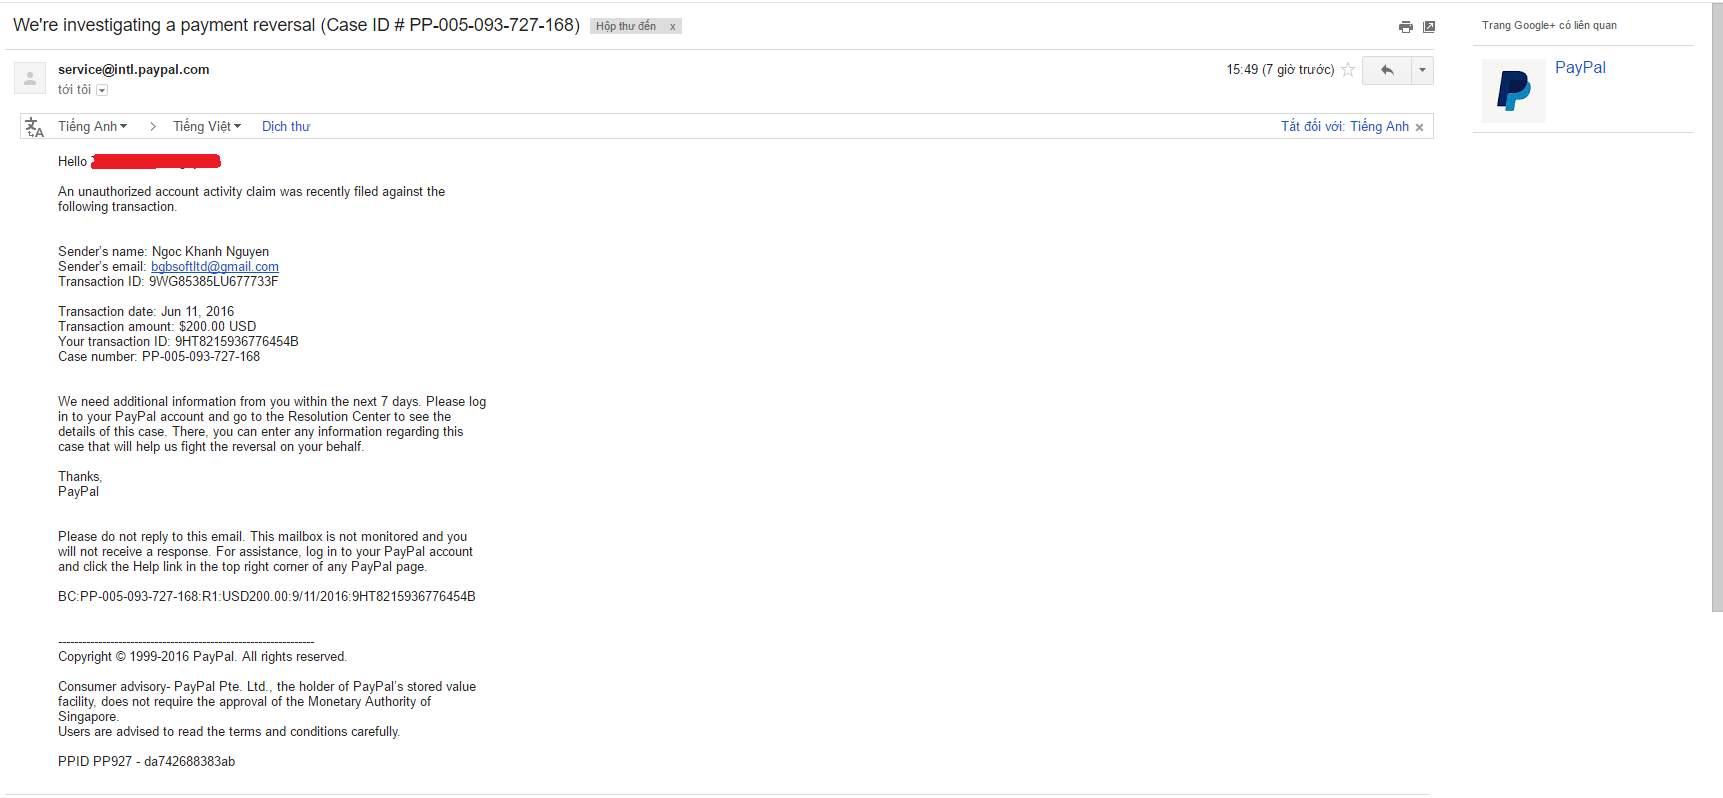The width and height of the screenshot is (1723, 798).
Task: Star the PayPal reversal message
Action: 1348,69
